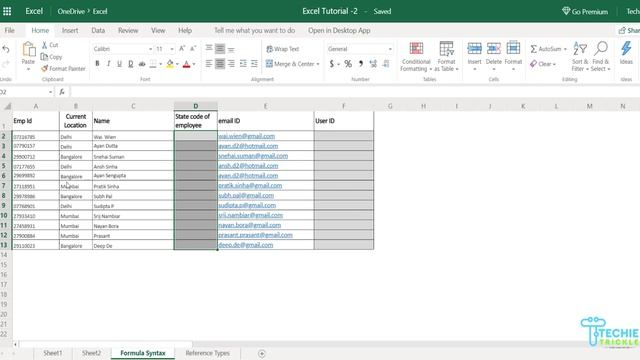
Task: Select the Format Painter brush
Action: click(x=44, y=69)
